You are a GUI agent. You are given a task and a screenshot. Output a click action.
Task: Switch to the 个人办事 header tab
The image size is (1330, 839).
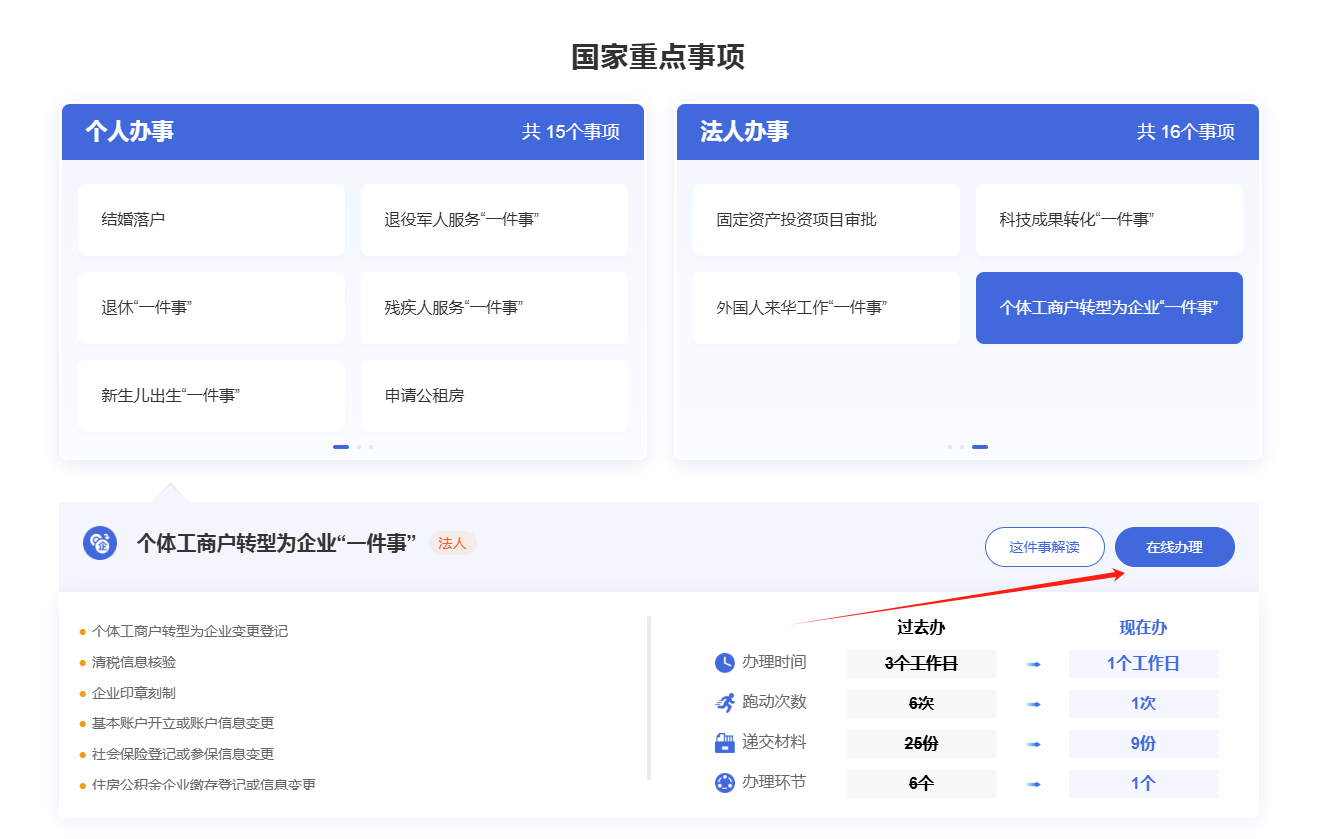tap(130, 132)
